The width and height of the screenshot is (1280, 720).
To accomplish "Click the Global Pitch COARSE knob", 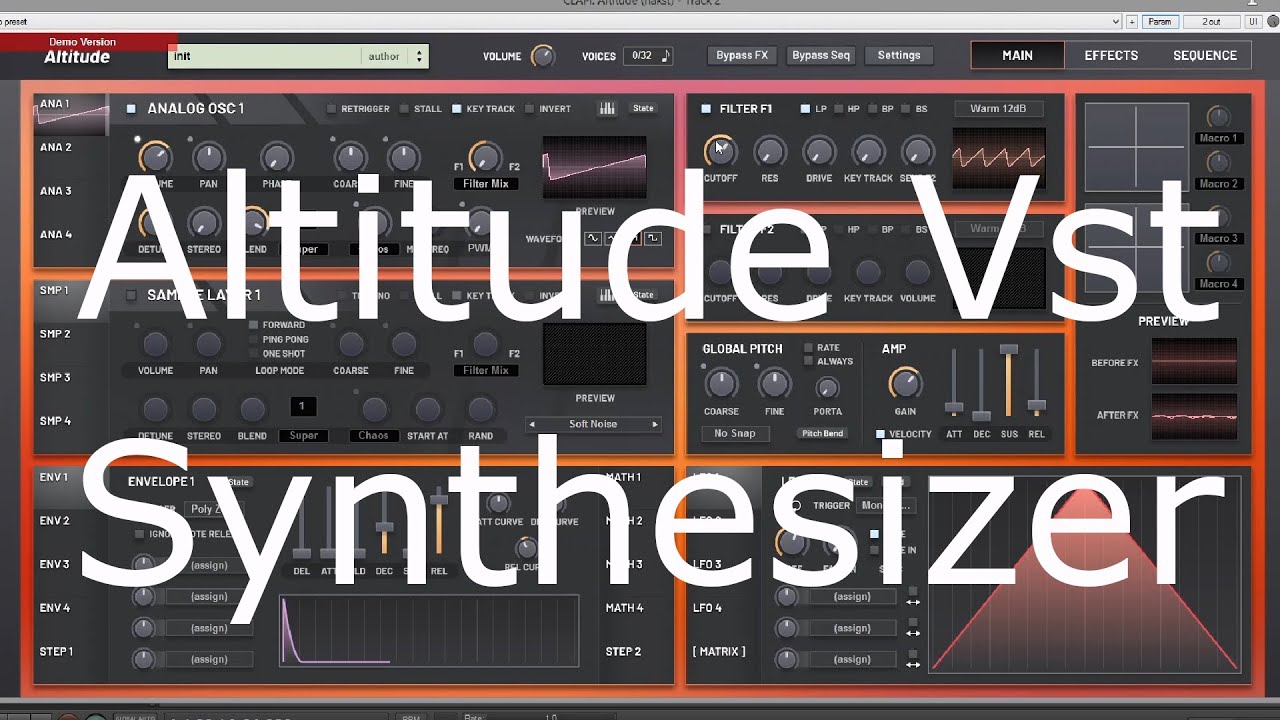I will [721, 382].
